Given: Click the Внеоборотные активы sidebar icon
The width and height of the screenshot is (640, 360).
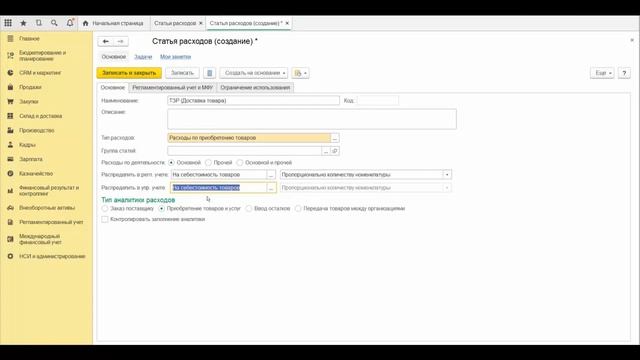Looking at the screenshot, I should pos(10,208).
